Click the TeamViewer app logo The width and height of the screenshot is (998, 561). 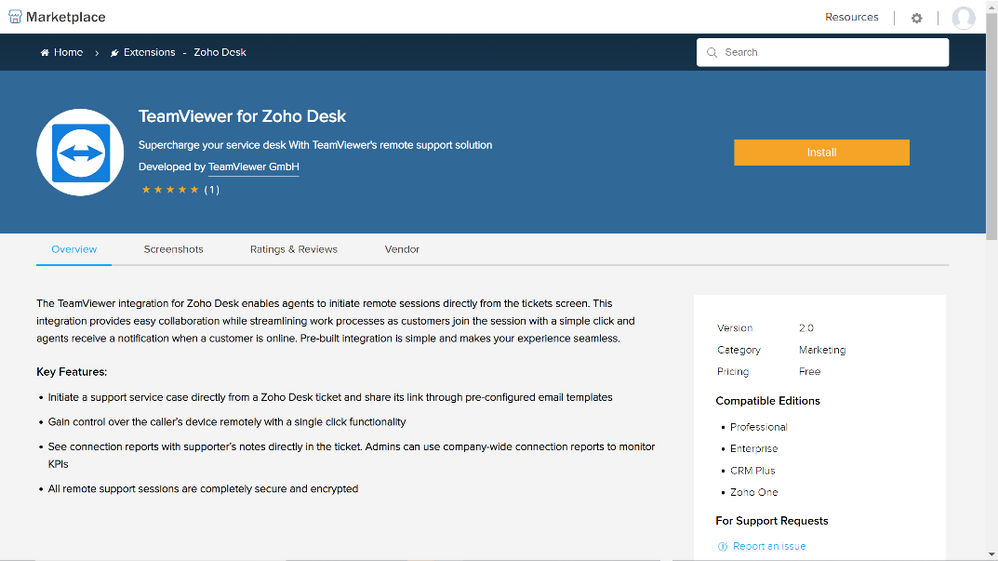(80, 152)
